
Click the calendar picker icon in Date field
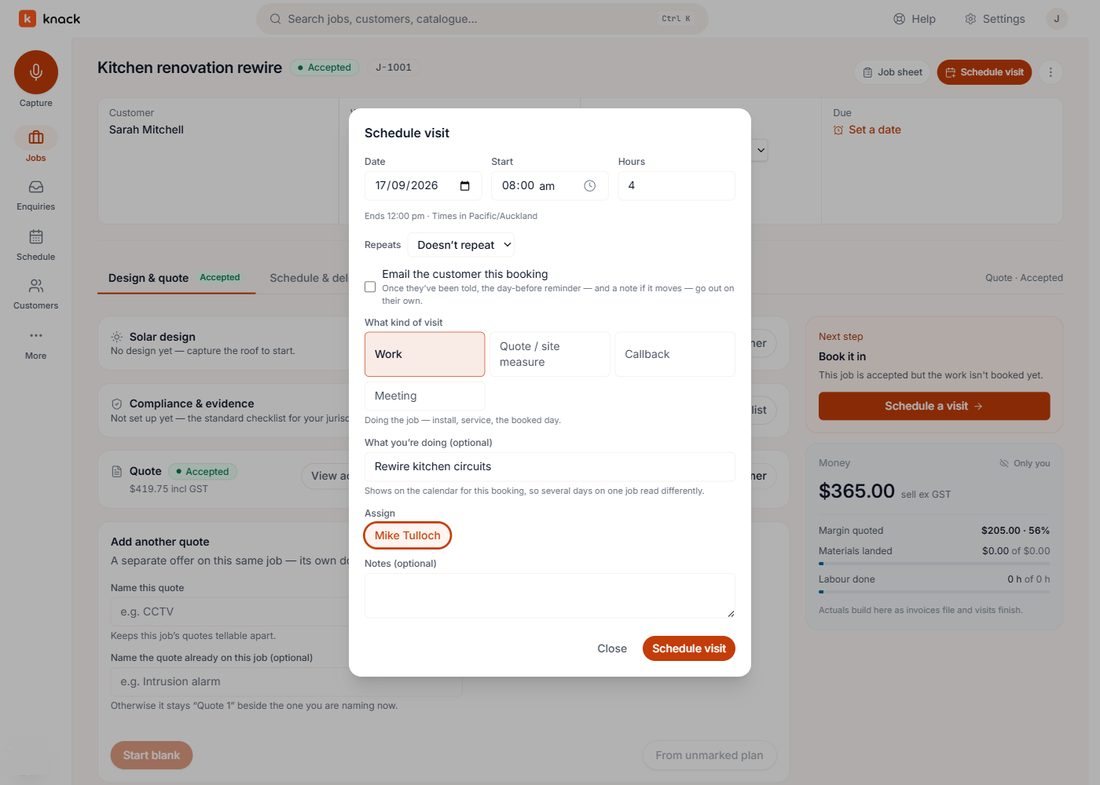[x=464, y=186]
